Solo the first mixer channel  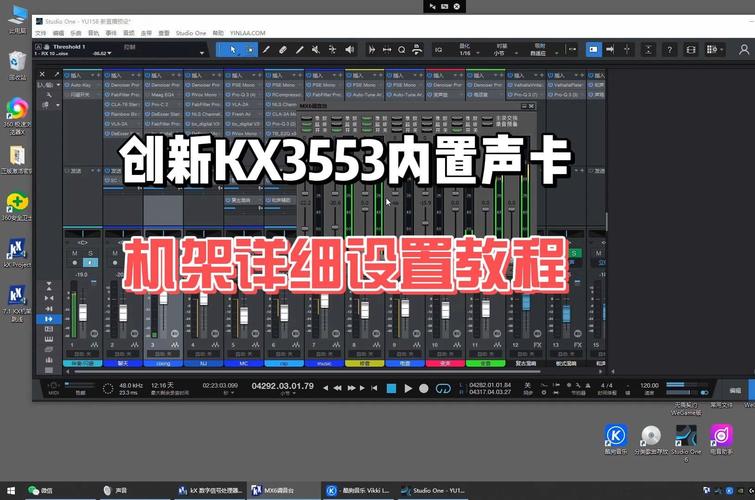click(89, 253)
